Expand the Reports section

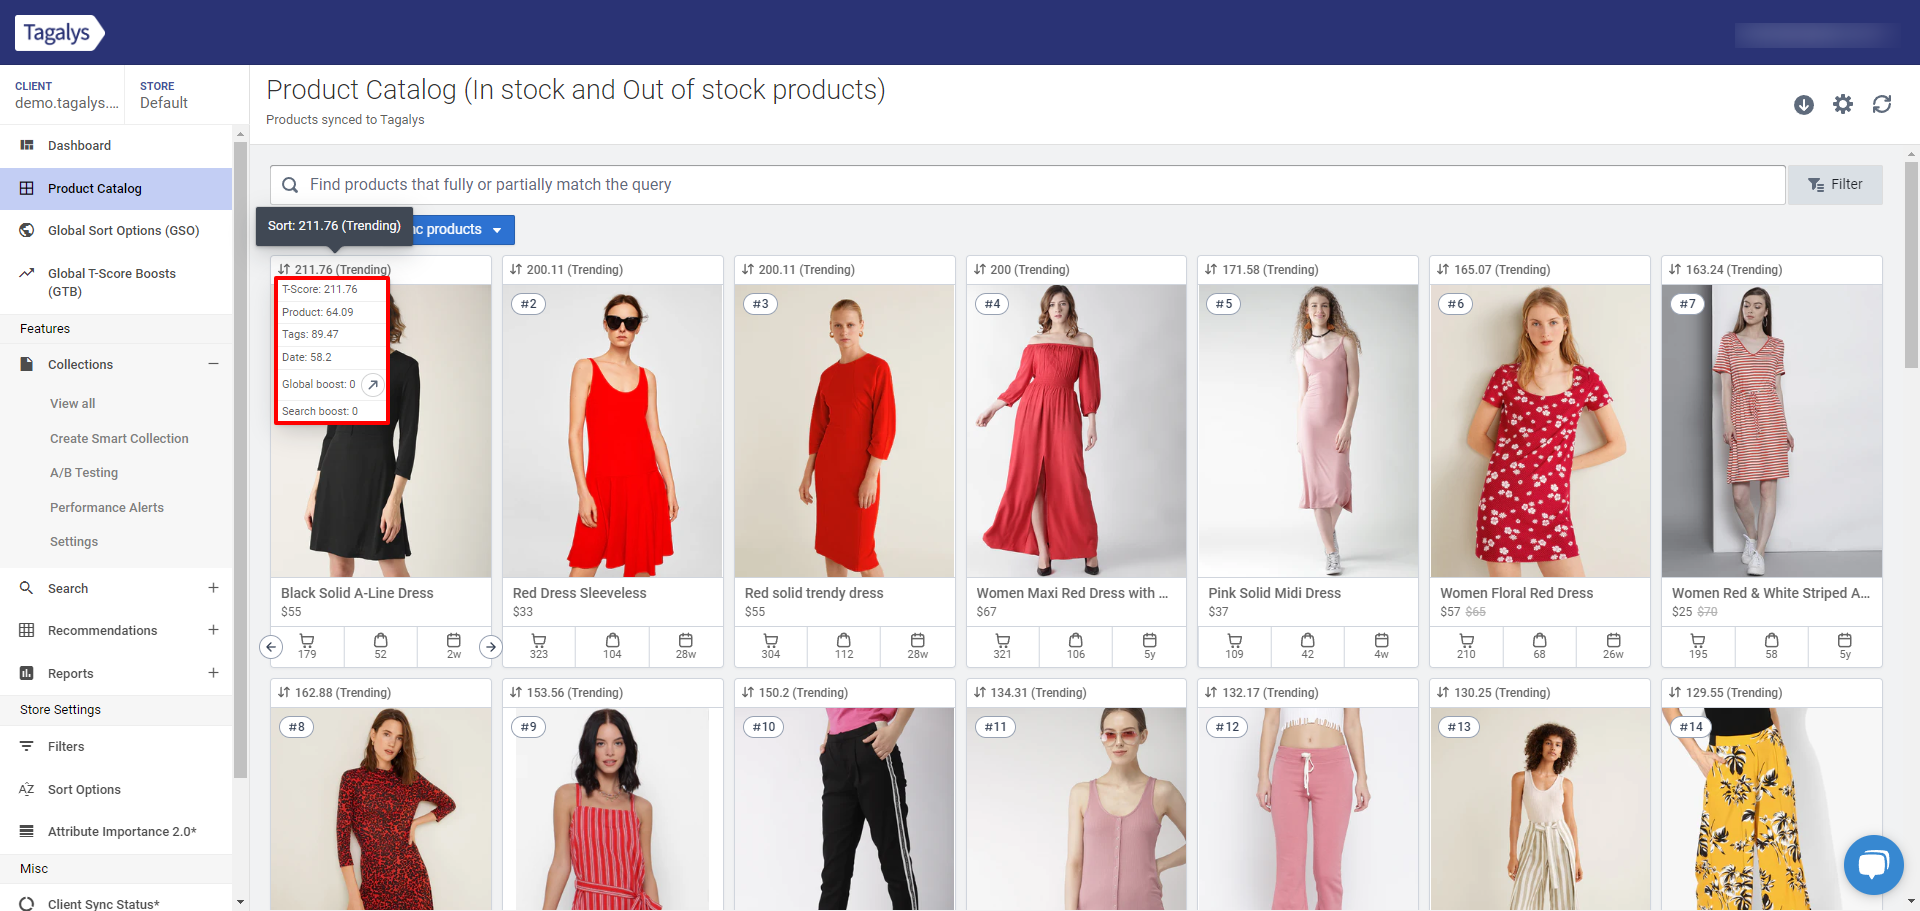213,673
